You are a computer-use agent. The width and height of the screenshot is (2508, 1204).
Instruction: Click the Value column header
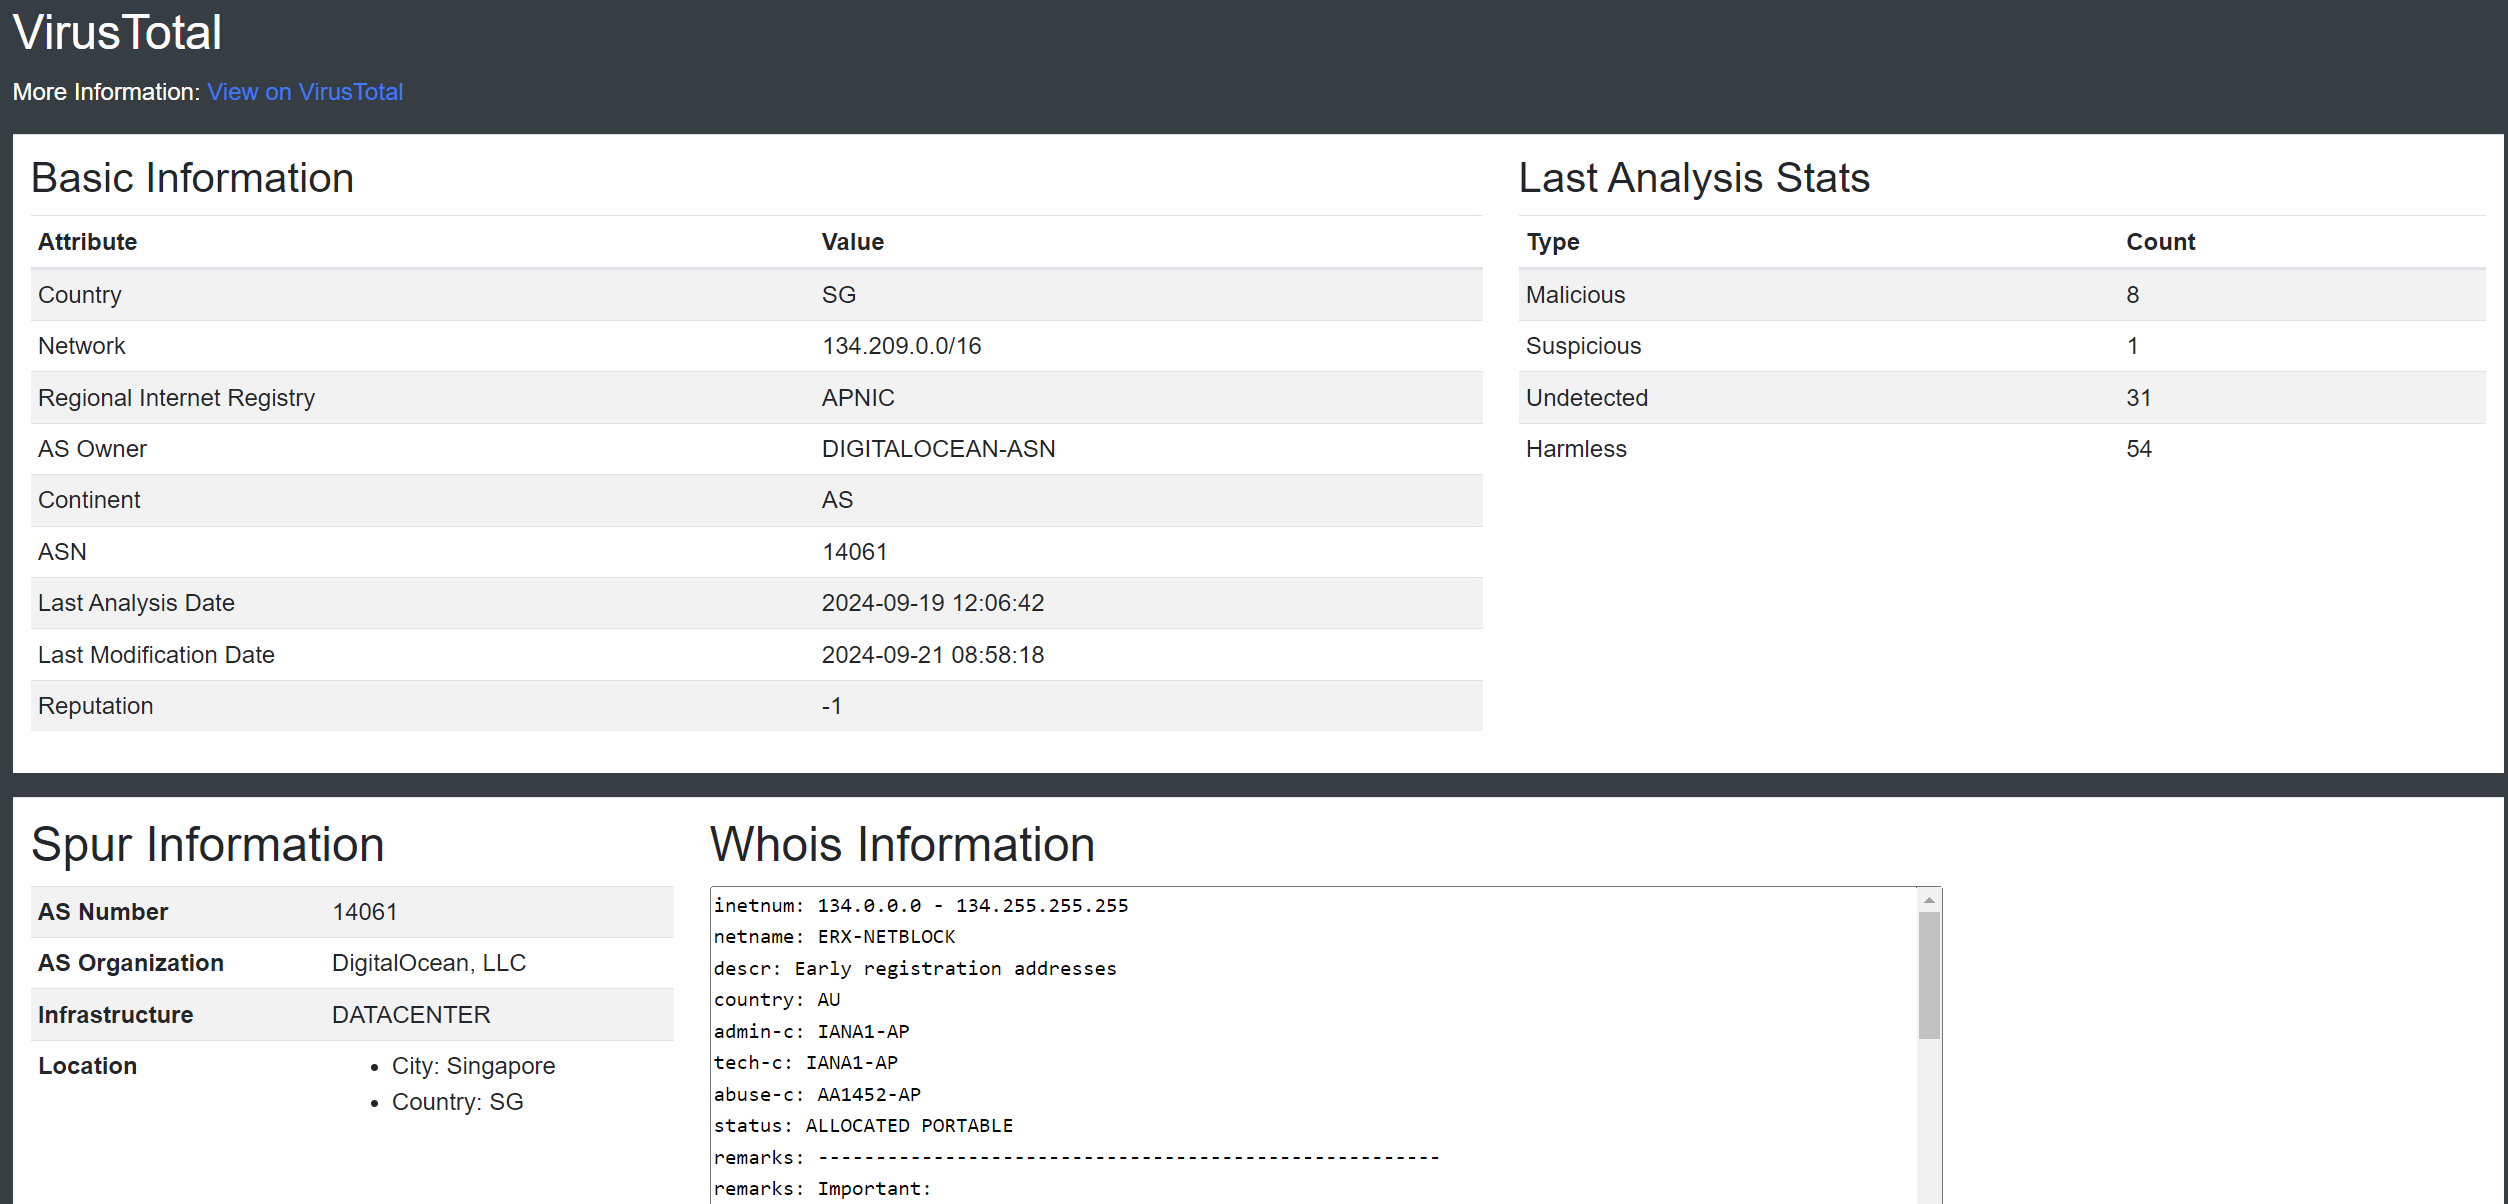click(853, 242)
